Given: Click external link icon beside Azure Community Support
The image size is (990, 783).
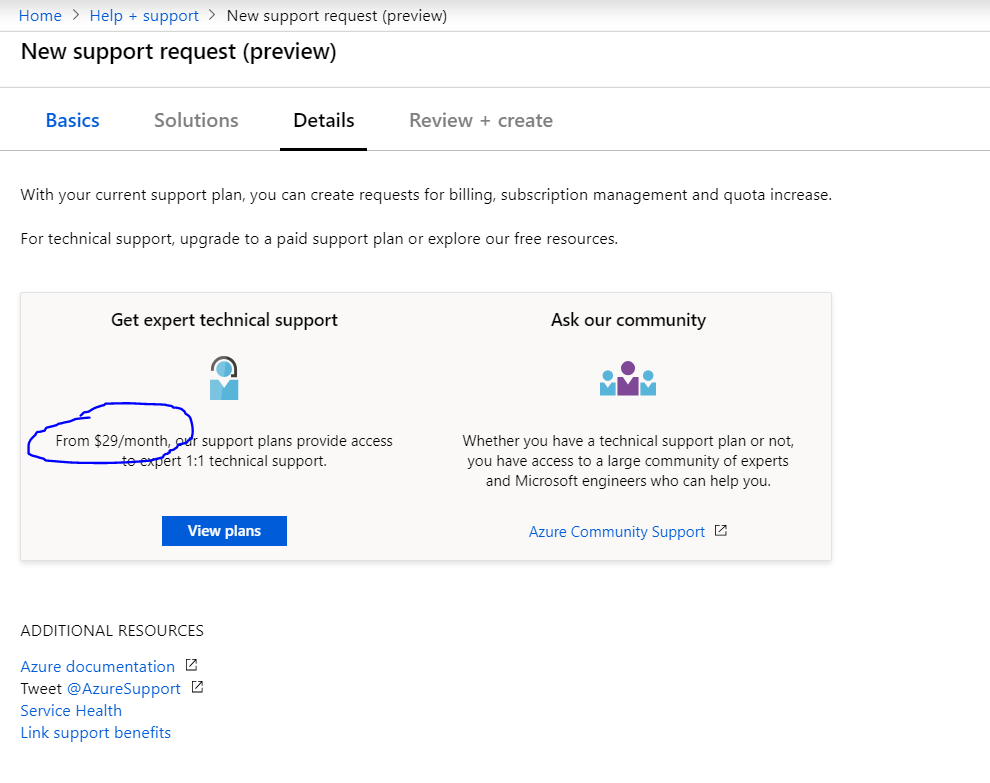Looking at the screenshot, I should click(x=720, y=530).
